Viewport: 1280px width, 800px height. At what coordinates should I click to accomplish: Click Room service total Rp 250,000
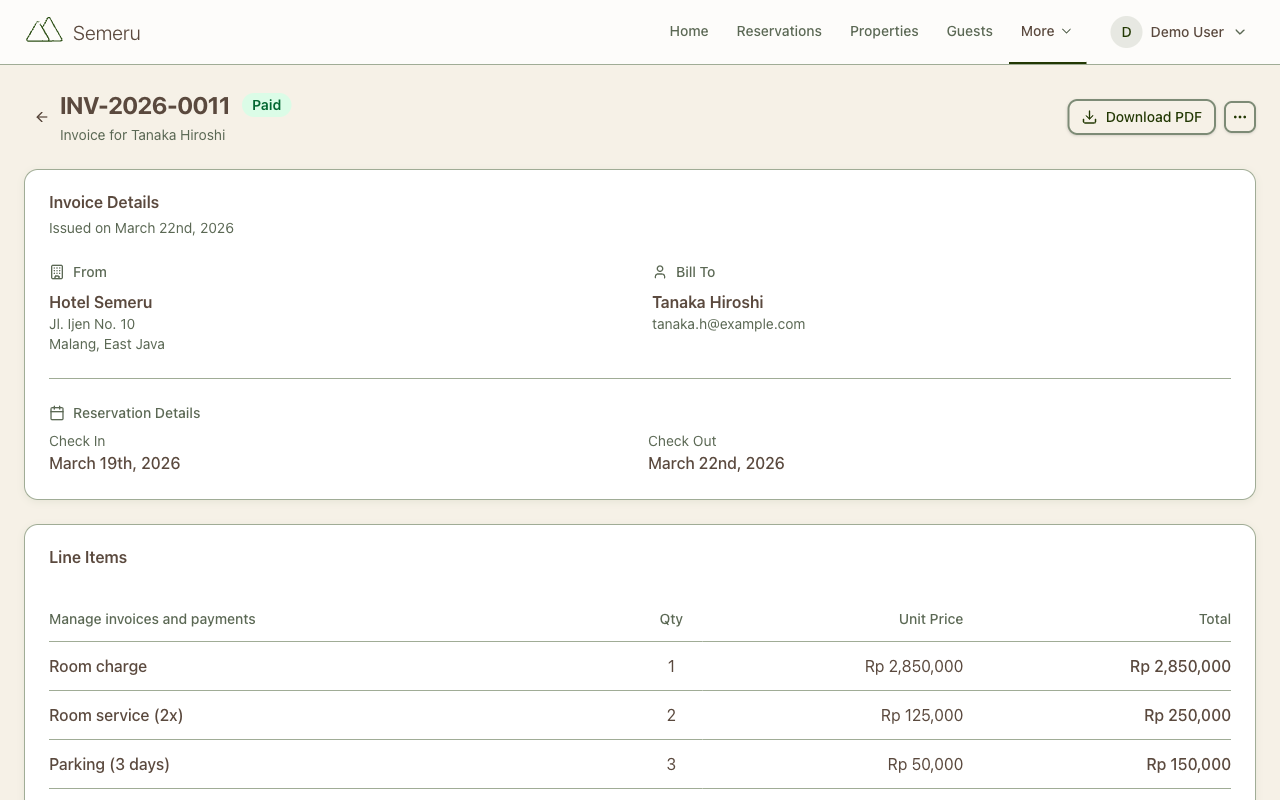[x=1188, y=715]
